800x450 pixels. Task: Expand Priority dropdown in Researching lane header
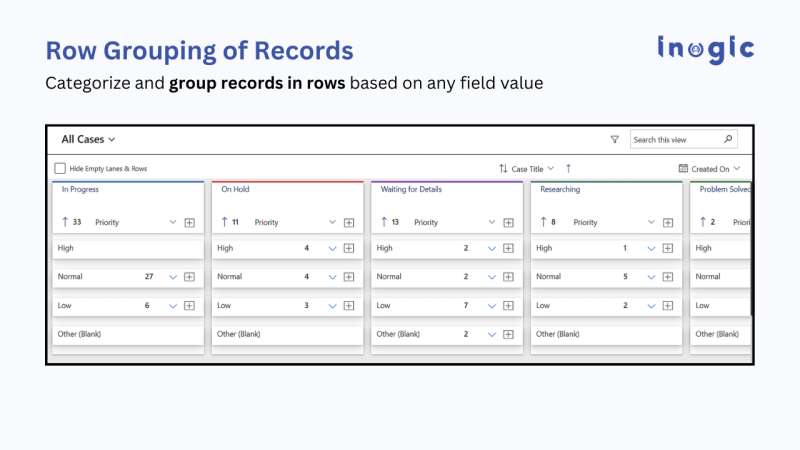(x=651, y=222)
